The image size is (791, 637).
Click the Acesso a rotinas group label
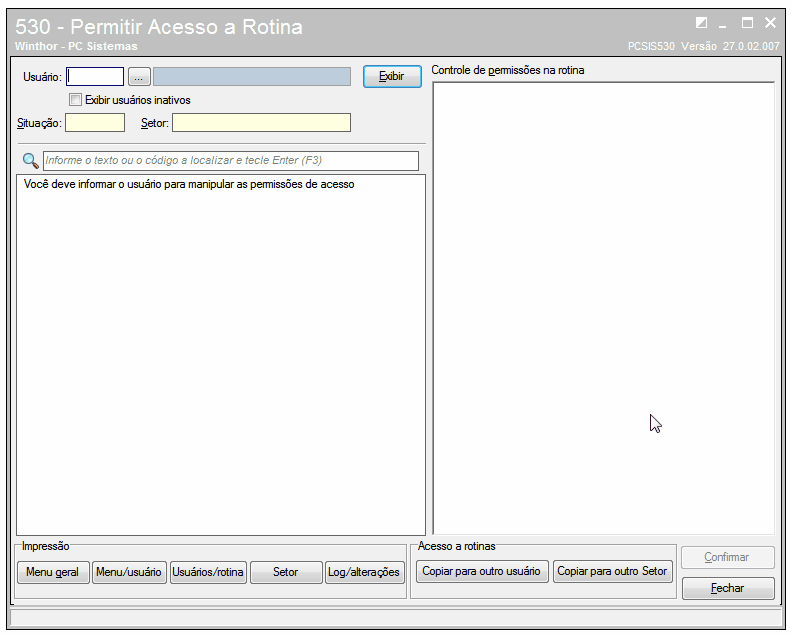tap(457, 546)
